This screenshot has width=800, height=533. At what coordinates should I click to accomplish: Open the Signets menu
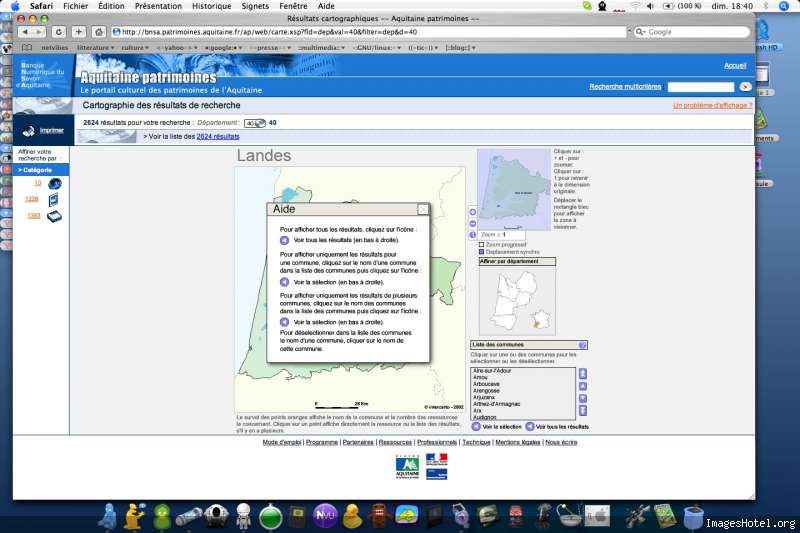255,6
